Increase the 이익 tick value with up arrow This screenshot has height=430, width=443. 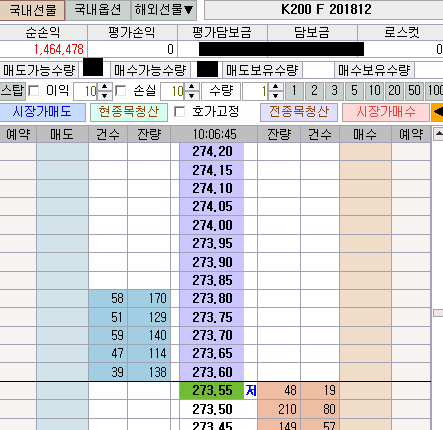105,87
